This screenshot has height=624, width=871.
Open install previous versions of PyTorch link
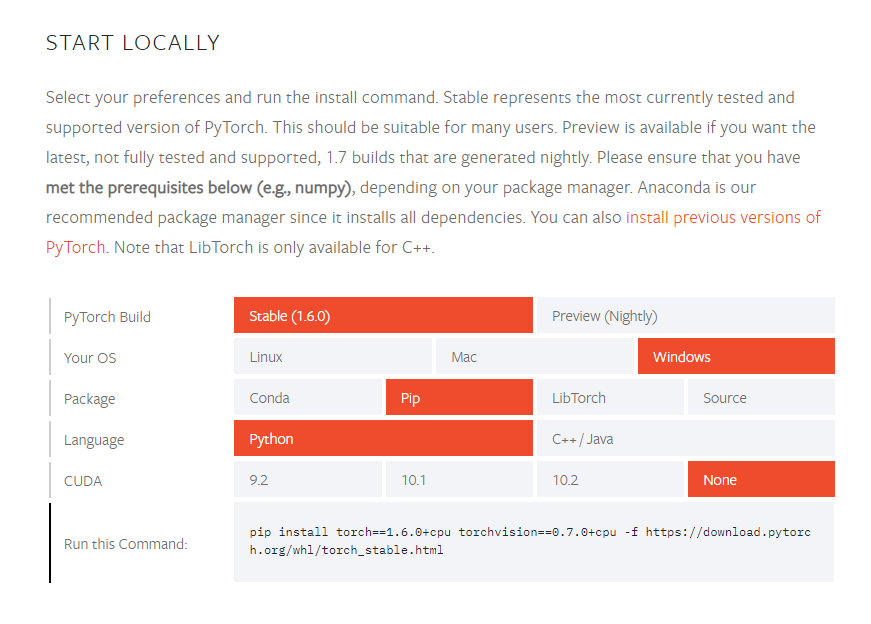click(x=723, y=217)
